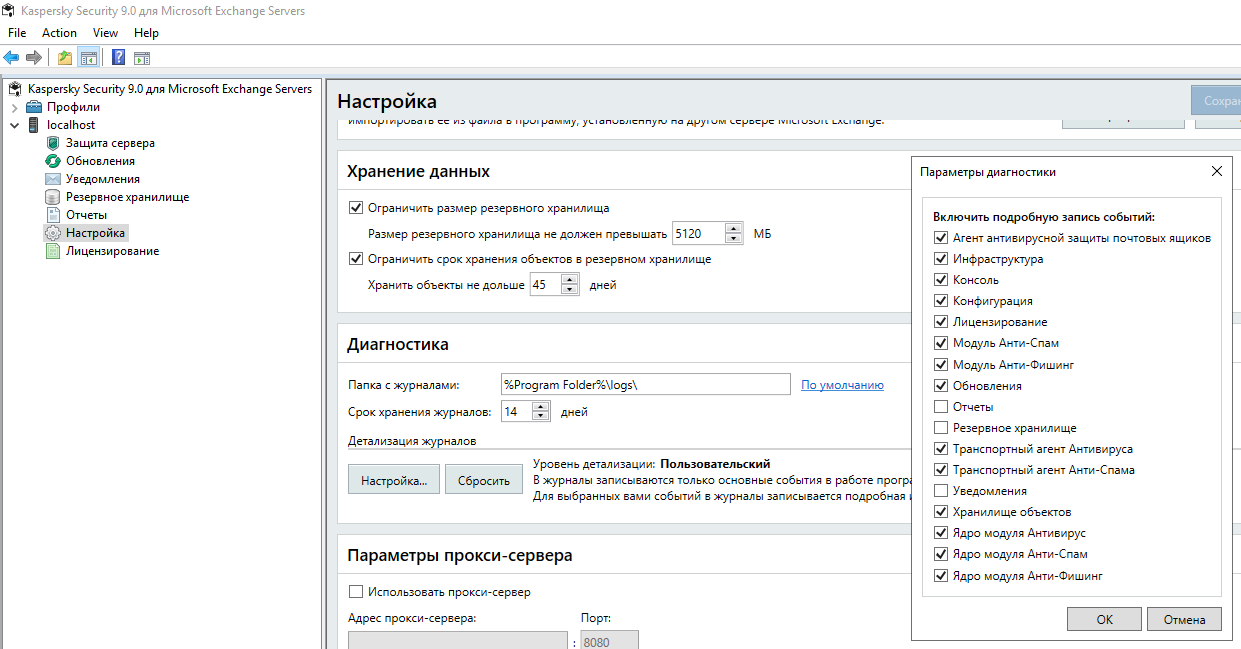Expand the Профили tree node chevron
1241x649 pixels.
14,107
